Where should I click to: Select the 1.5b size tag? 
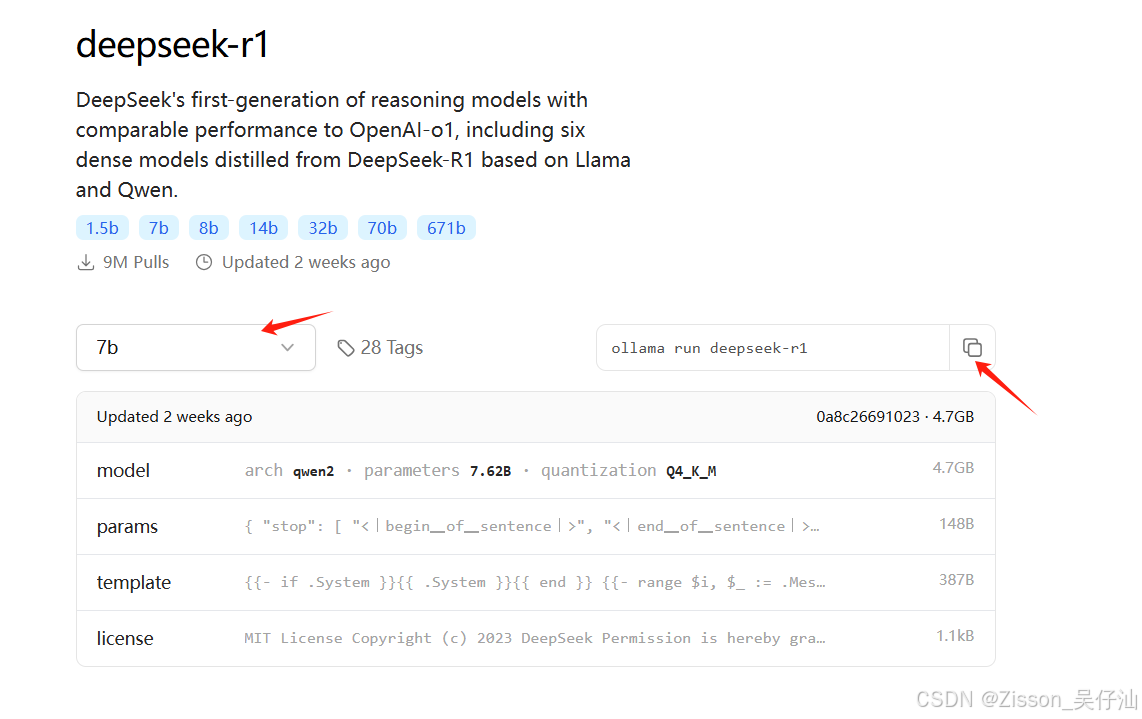tap(102, 228)
